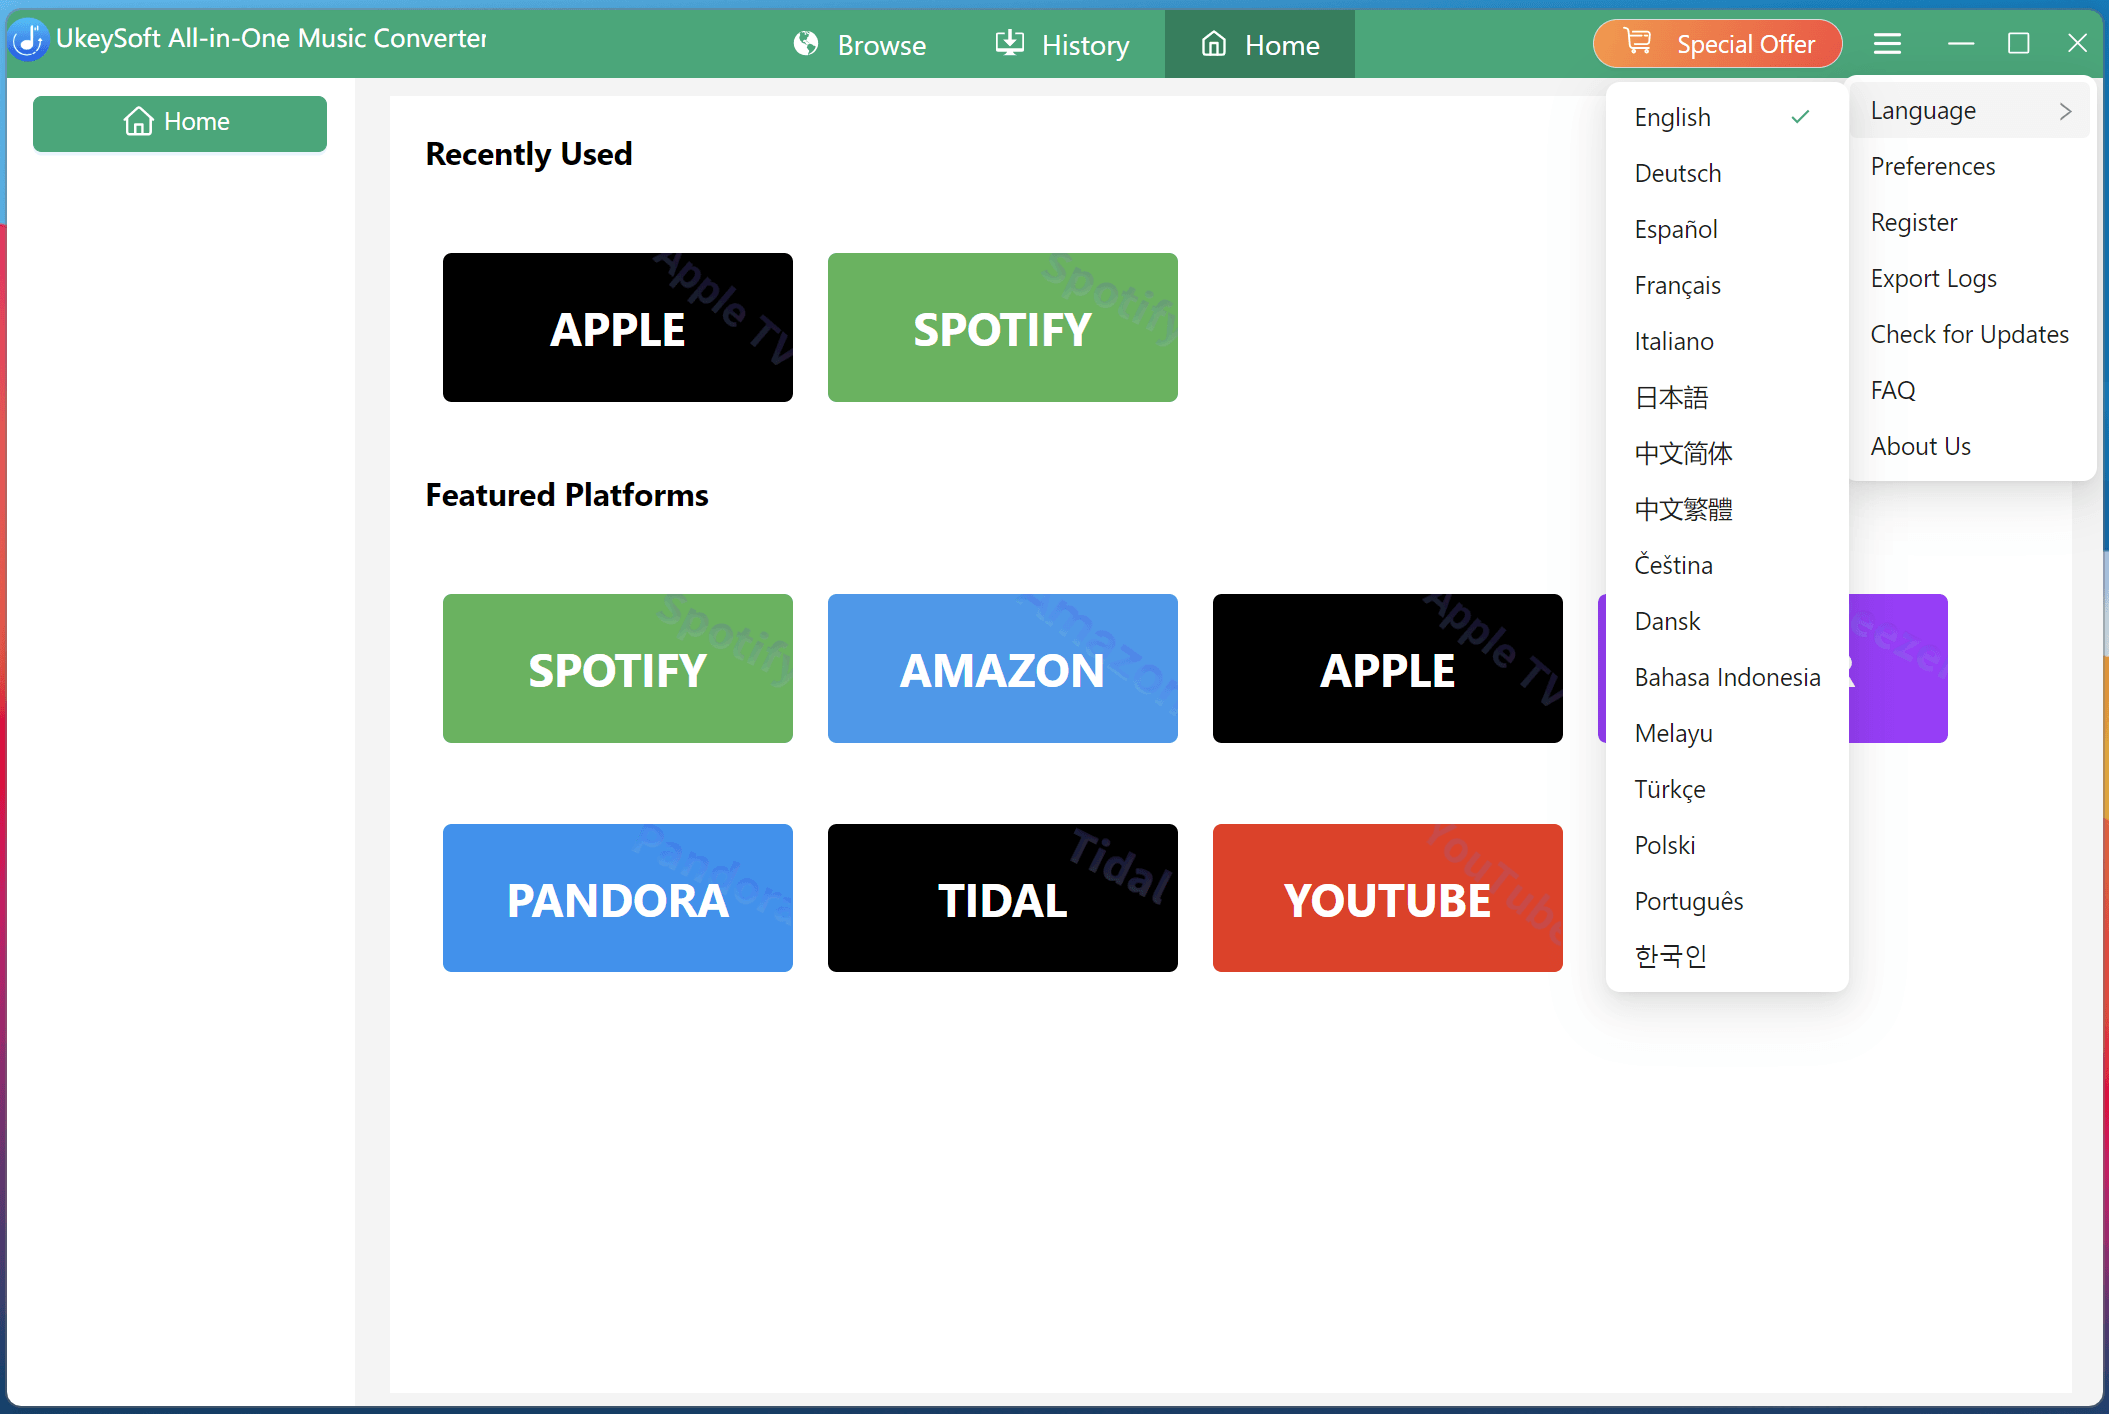The width and height of the screenshot is (2109, 1414).
Task: Choose 한국어 from the language list
Action: (1670, 954)
